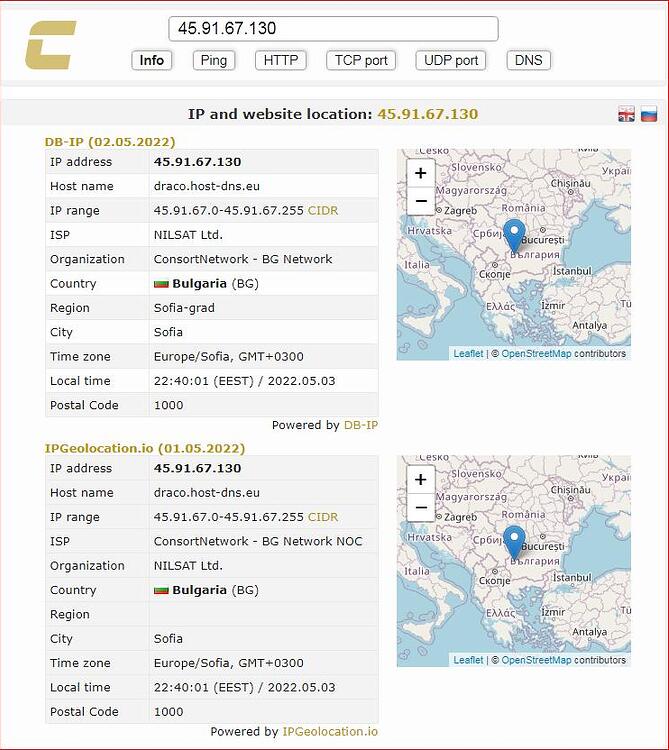
Task: Select 'NILSAT Ltd.' in IPGeolocation.io Organization row
Action: (188, 566)
